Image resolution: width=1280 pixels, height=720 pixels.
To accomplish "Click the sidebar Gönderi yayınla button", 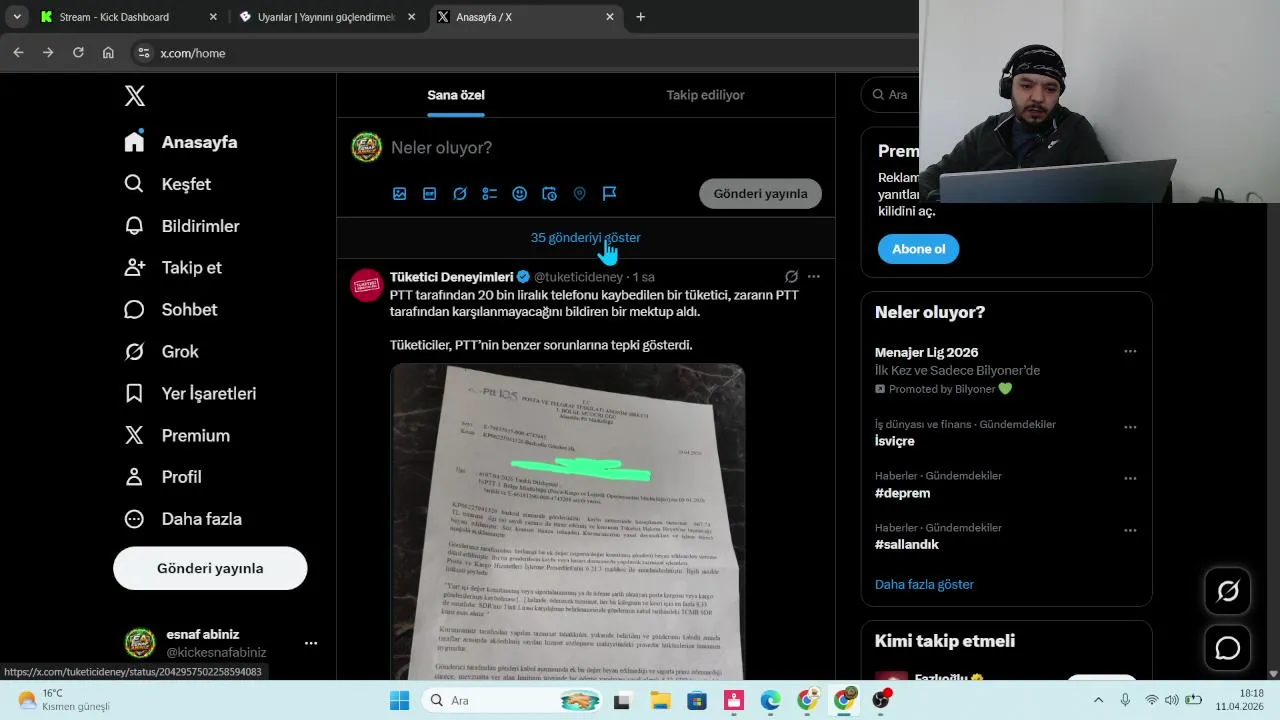I will point(210,568).
